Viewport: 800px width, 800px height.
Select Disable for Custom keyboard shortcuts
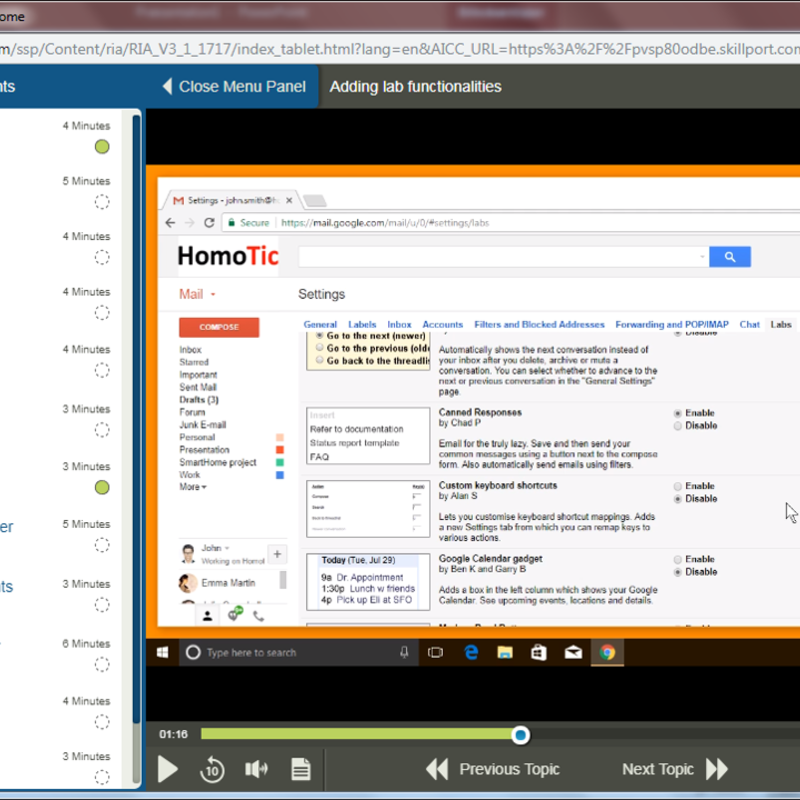678,499
